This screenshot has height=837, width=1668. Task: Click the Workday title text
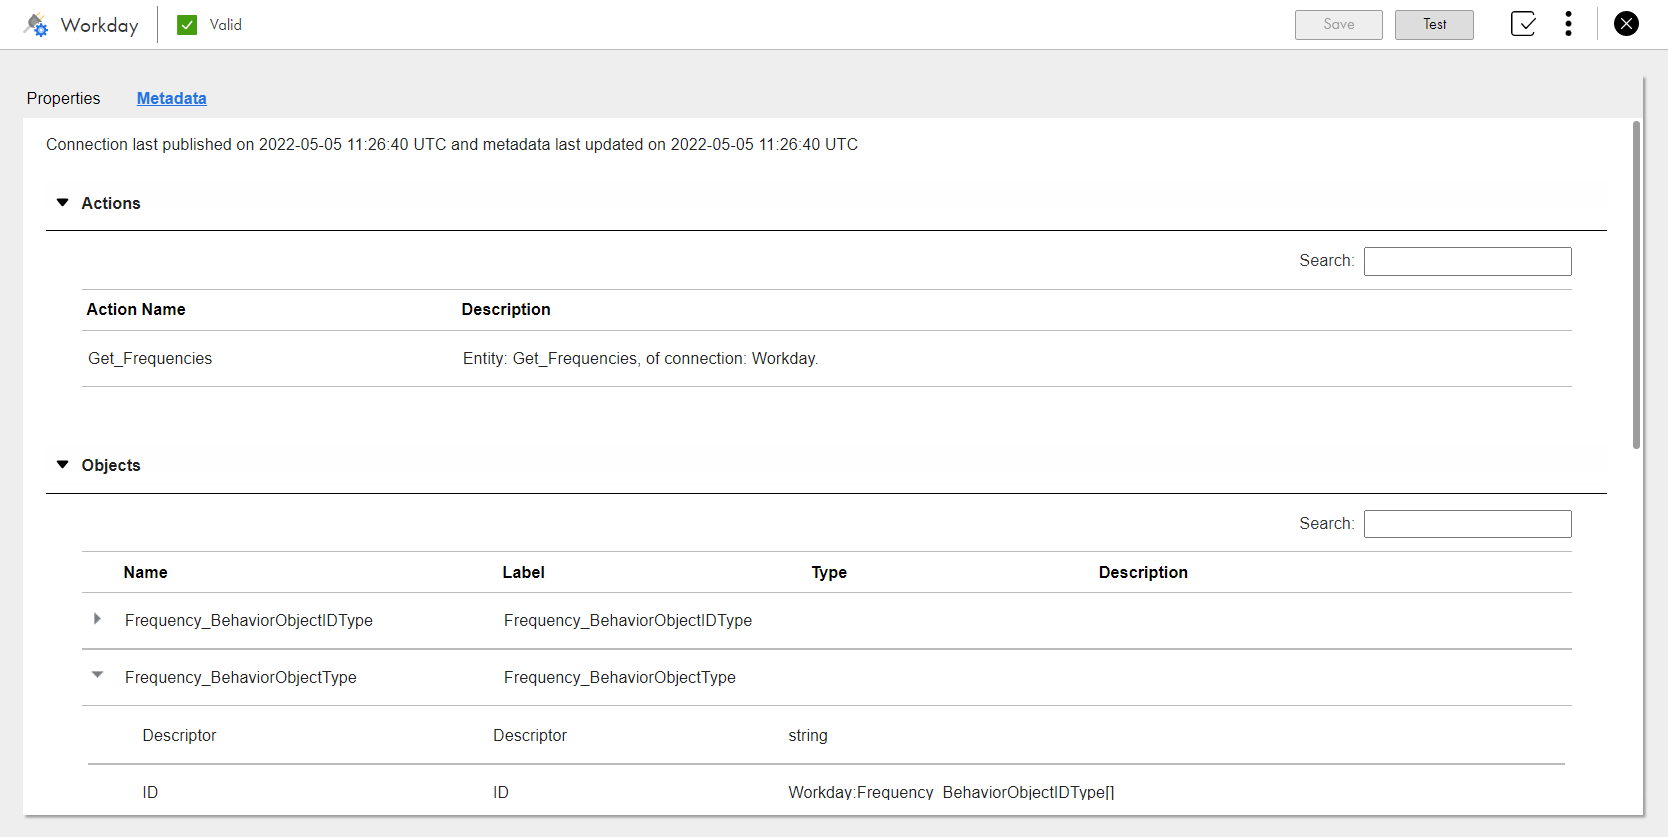[x=100, y=25]
